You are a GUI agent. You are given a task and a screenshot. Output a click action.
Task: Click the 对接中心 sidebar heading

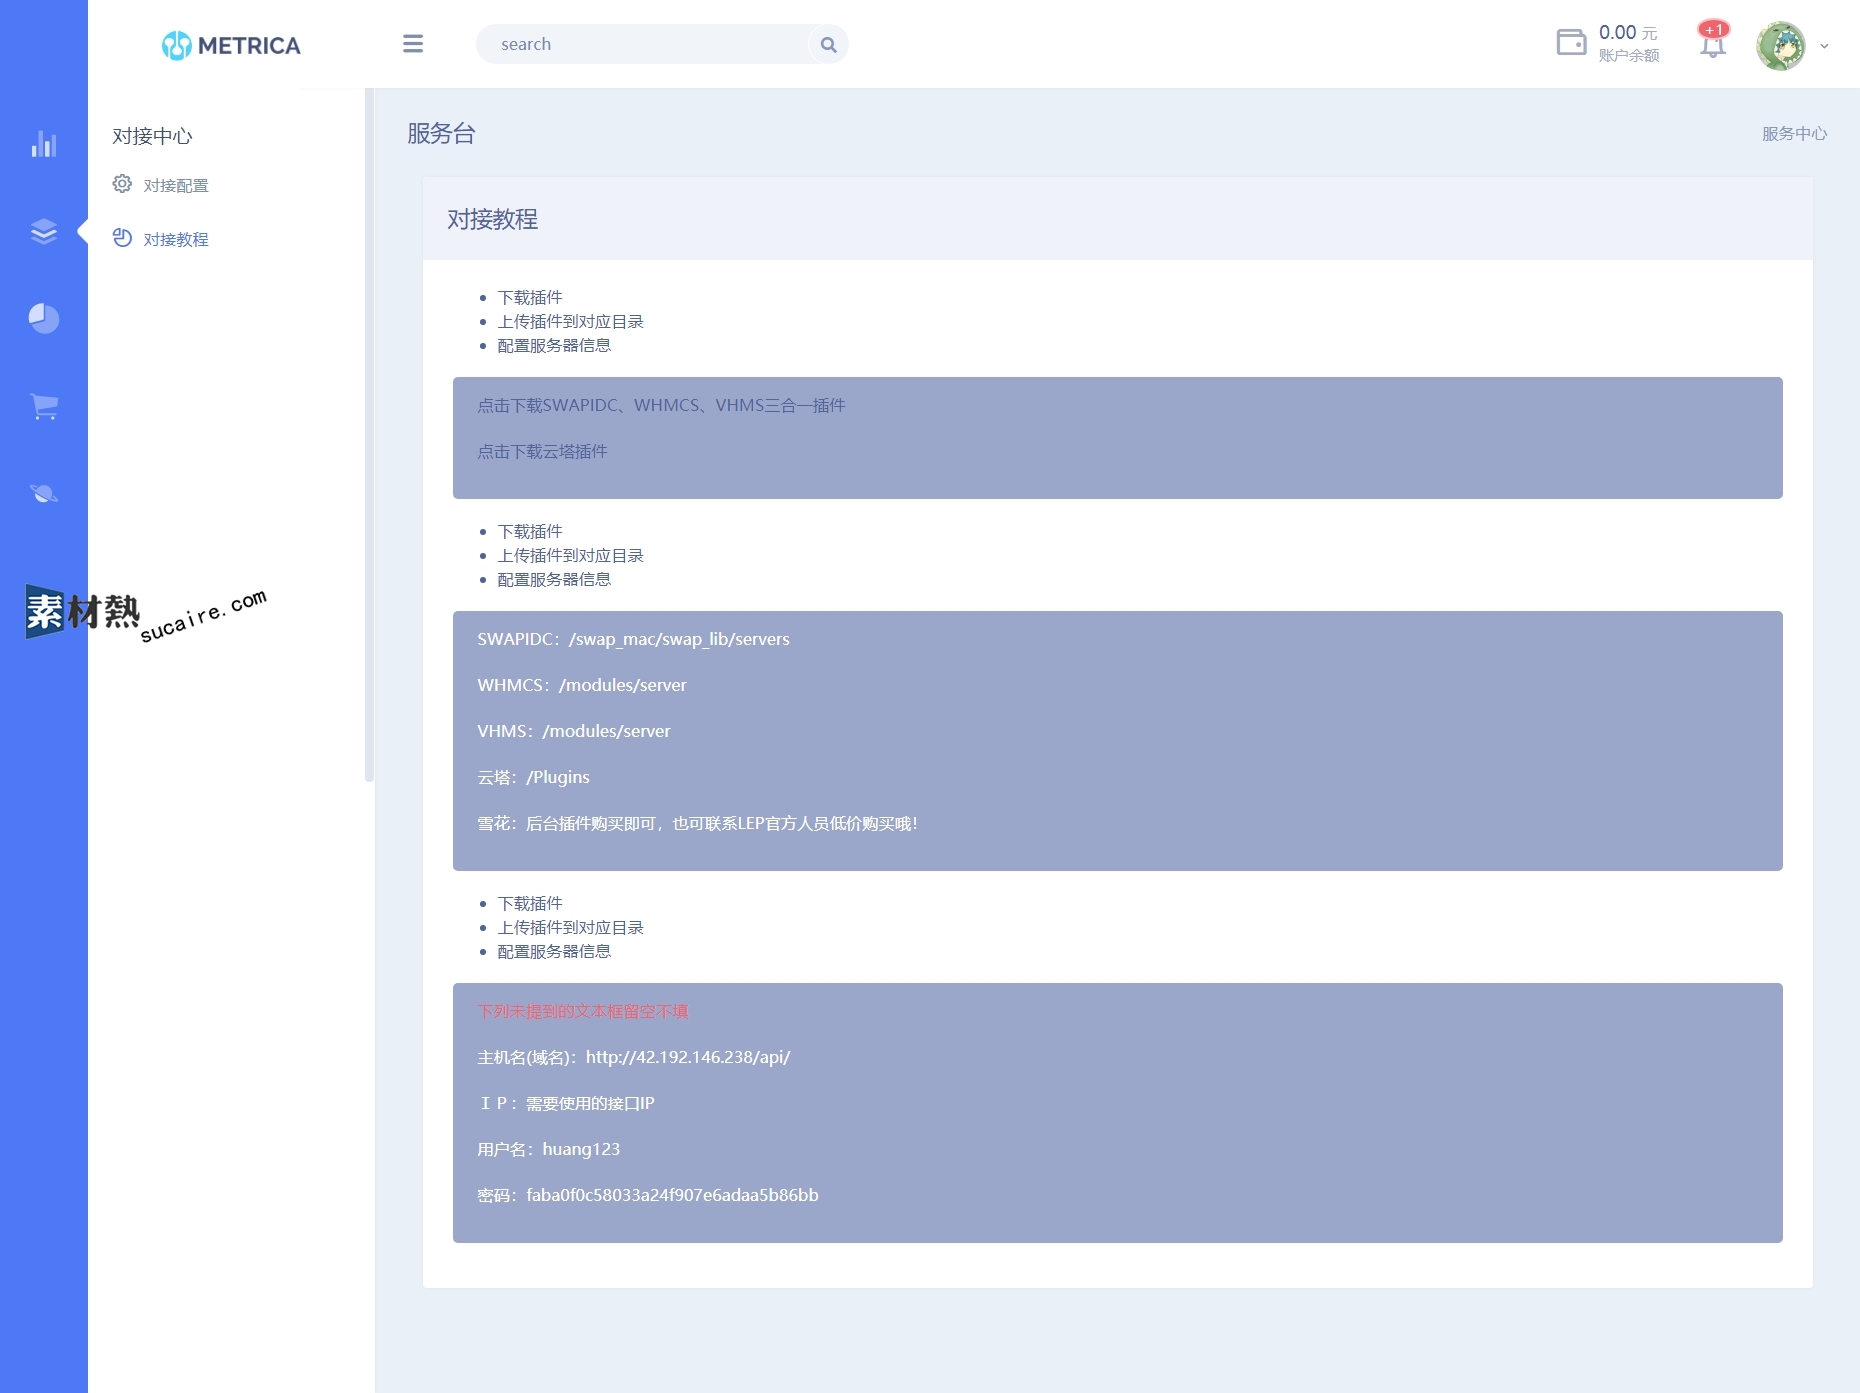pyautogui.click(x=152, y=136)
